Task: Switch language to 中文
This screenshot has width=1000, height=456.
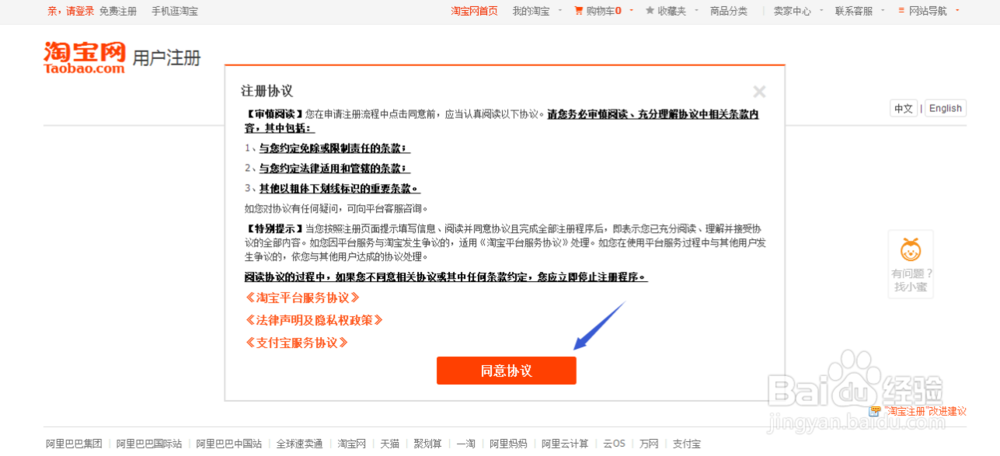Action: point(904,108)
